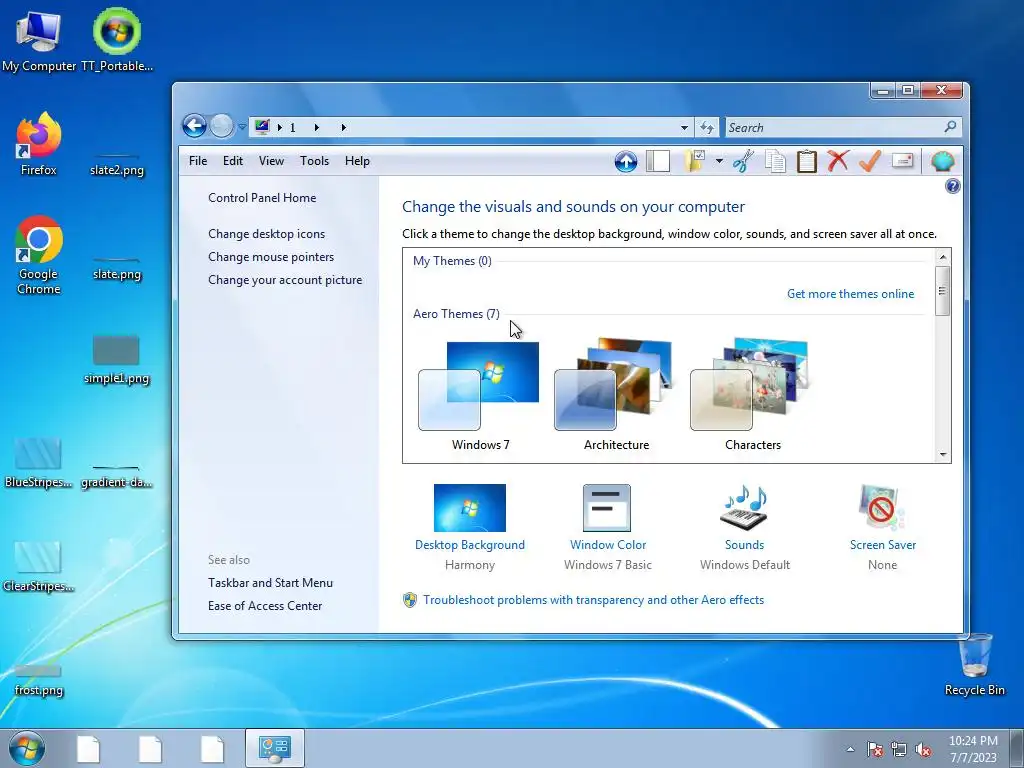Screen dimensions: 1024x768
Task: Select the Recycle Bin icon
Action: point(974,665)
